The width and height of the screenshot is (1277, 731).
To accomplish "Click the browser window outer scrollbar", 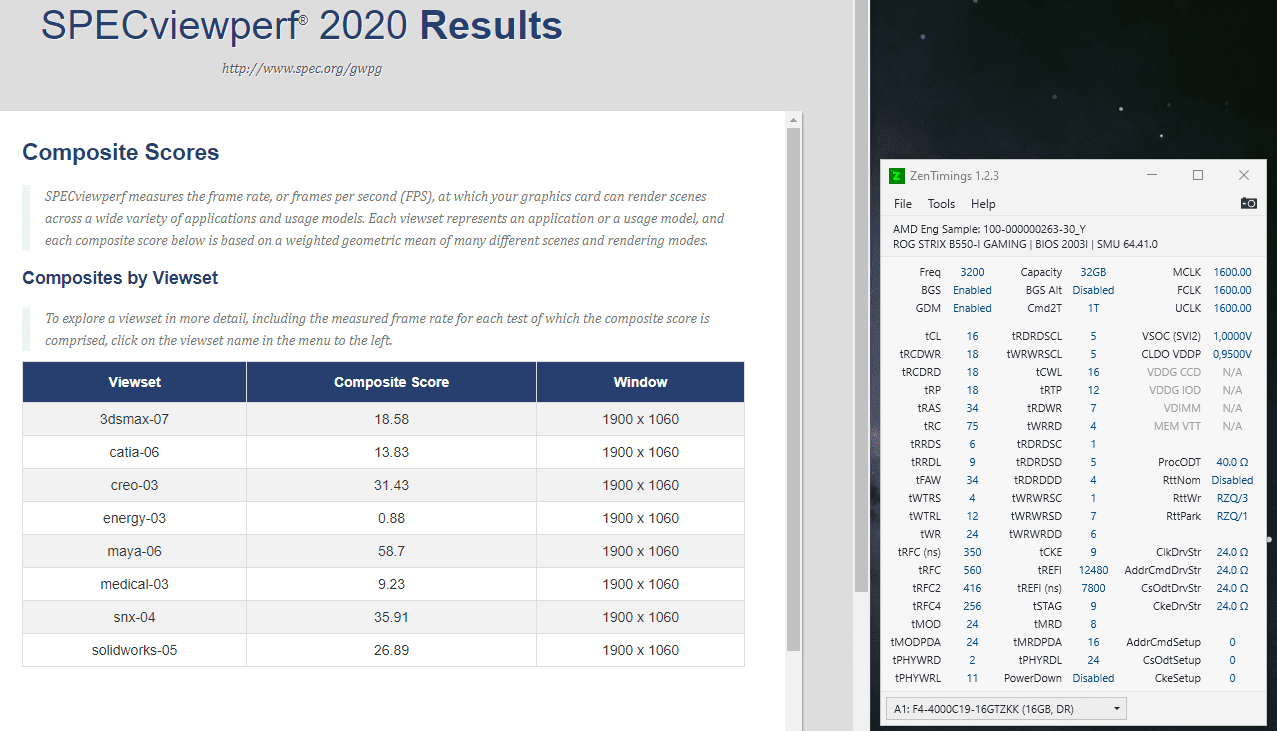I will 861,297.
